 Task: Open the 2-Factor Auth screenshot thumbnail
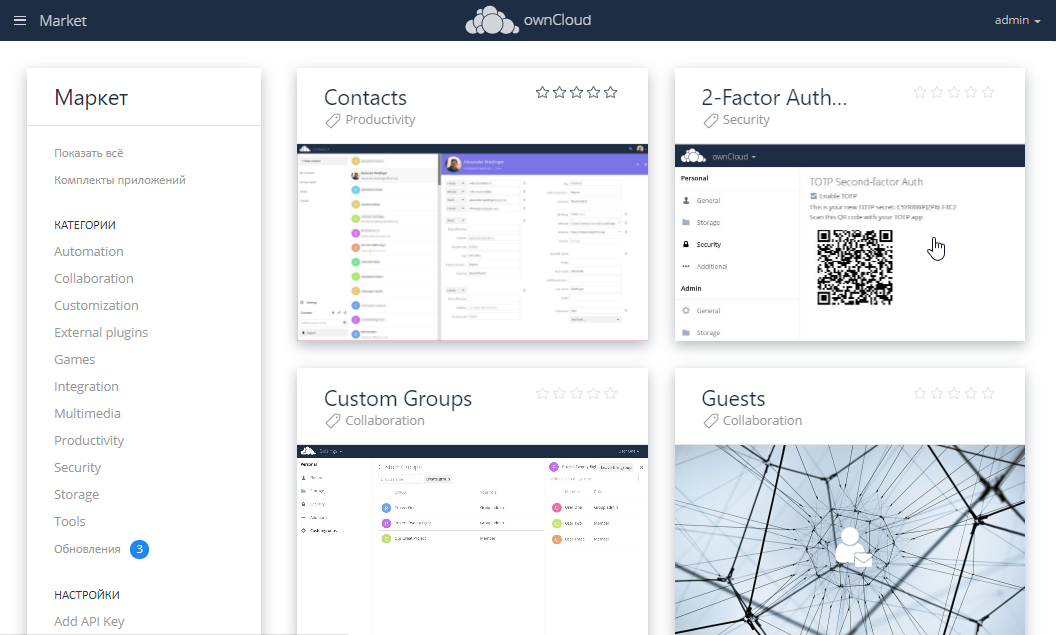850,242
